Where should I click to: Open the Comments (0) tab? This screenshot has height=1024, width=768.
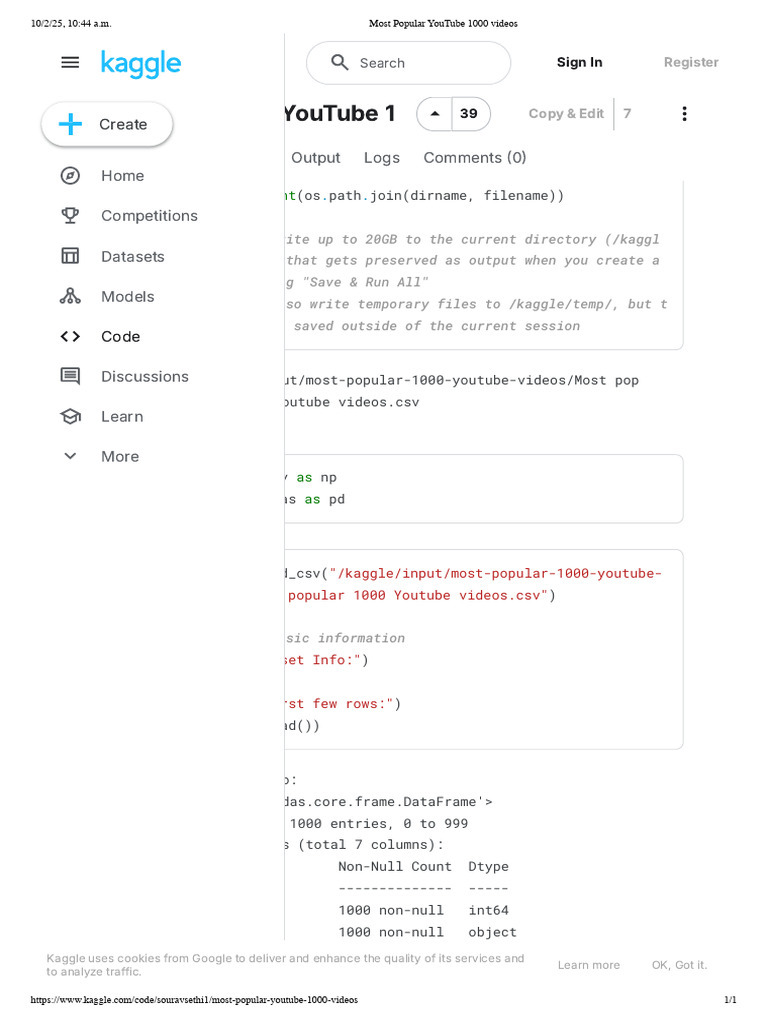click(475, 158)
